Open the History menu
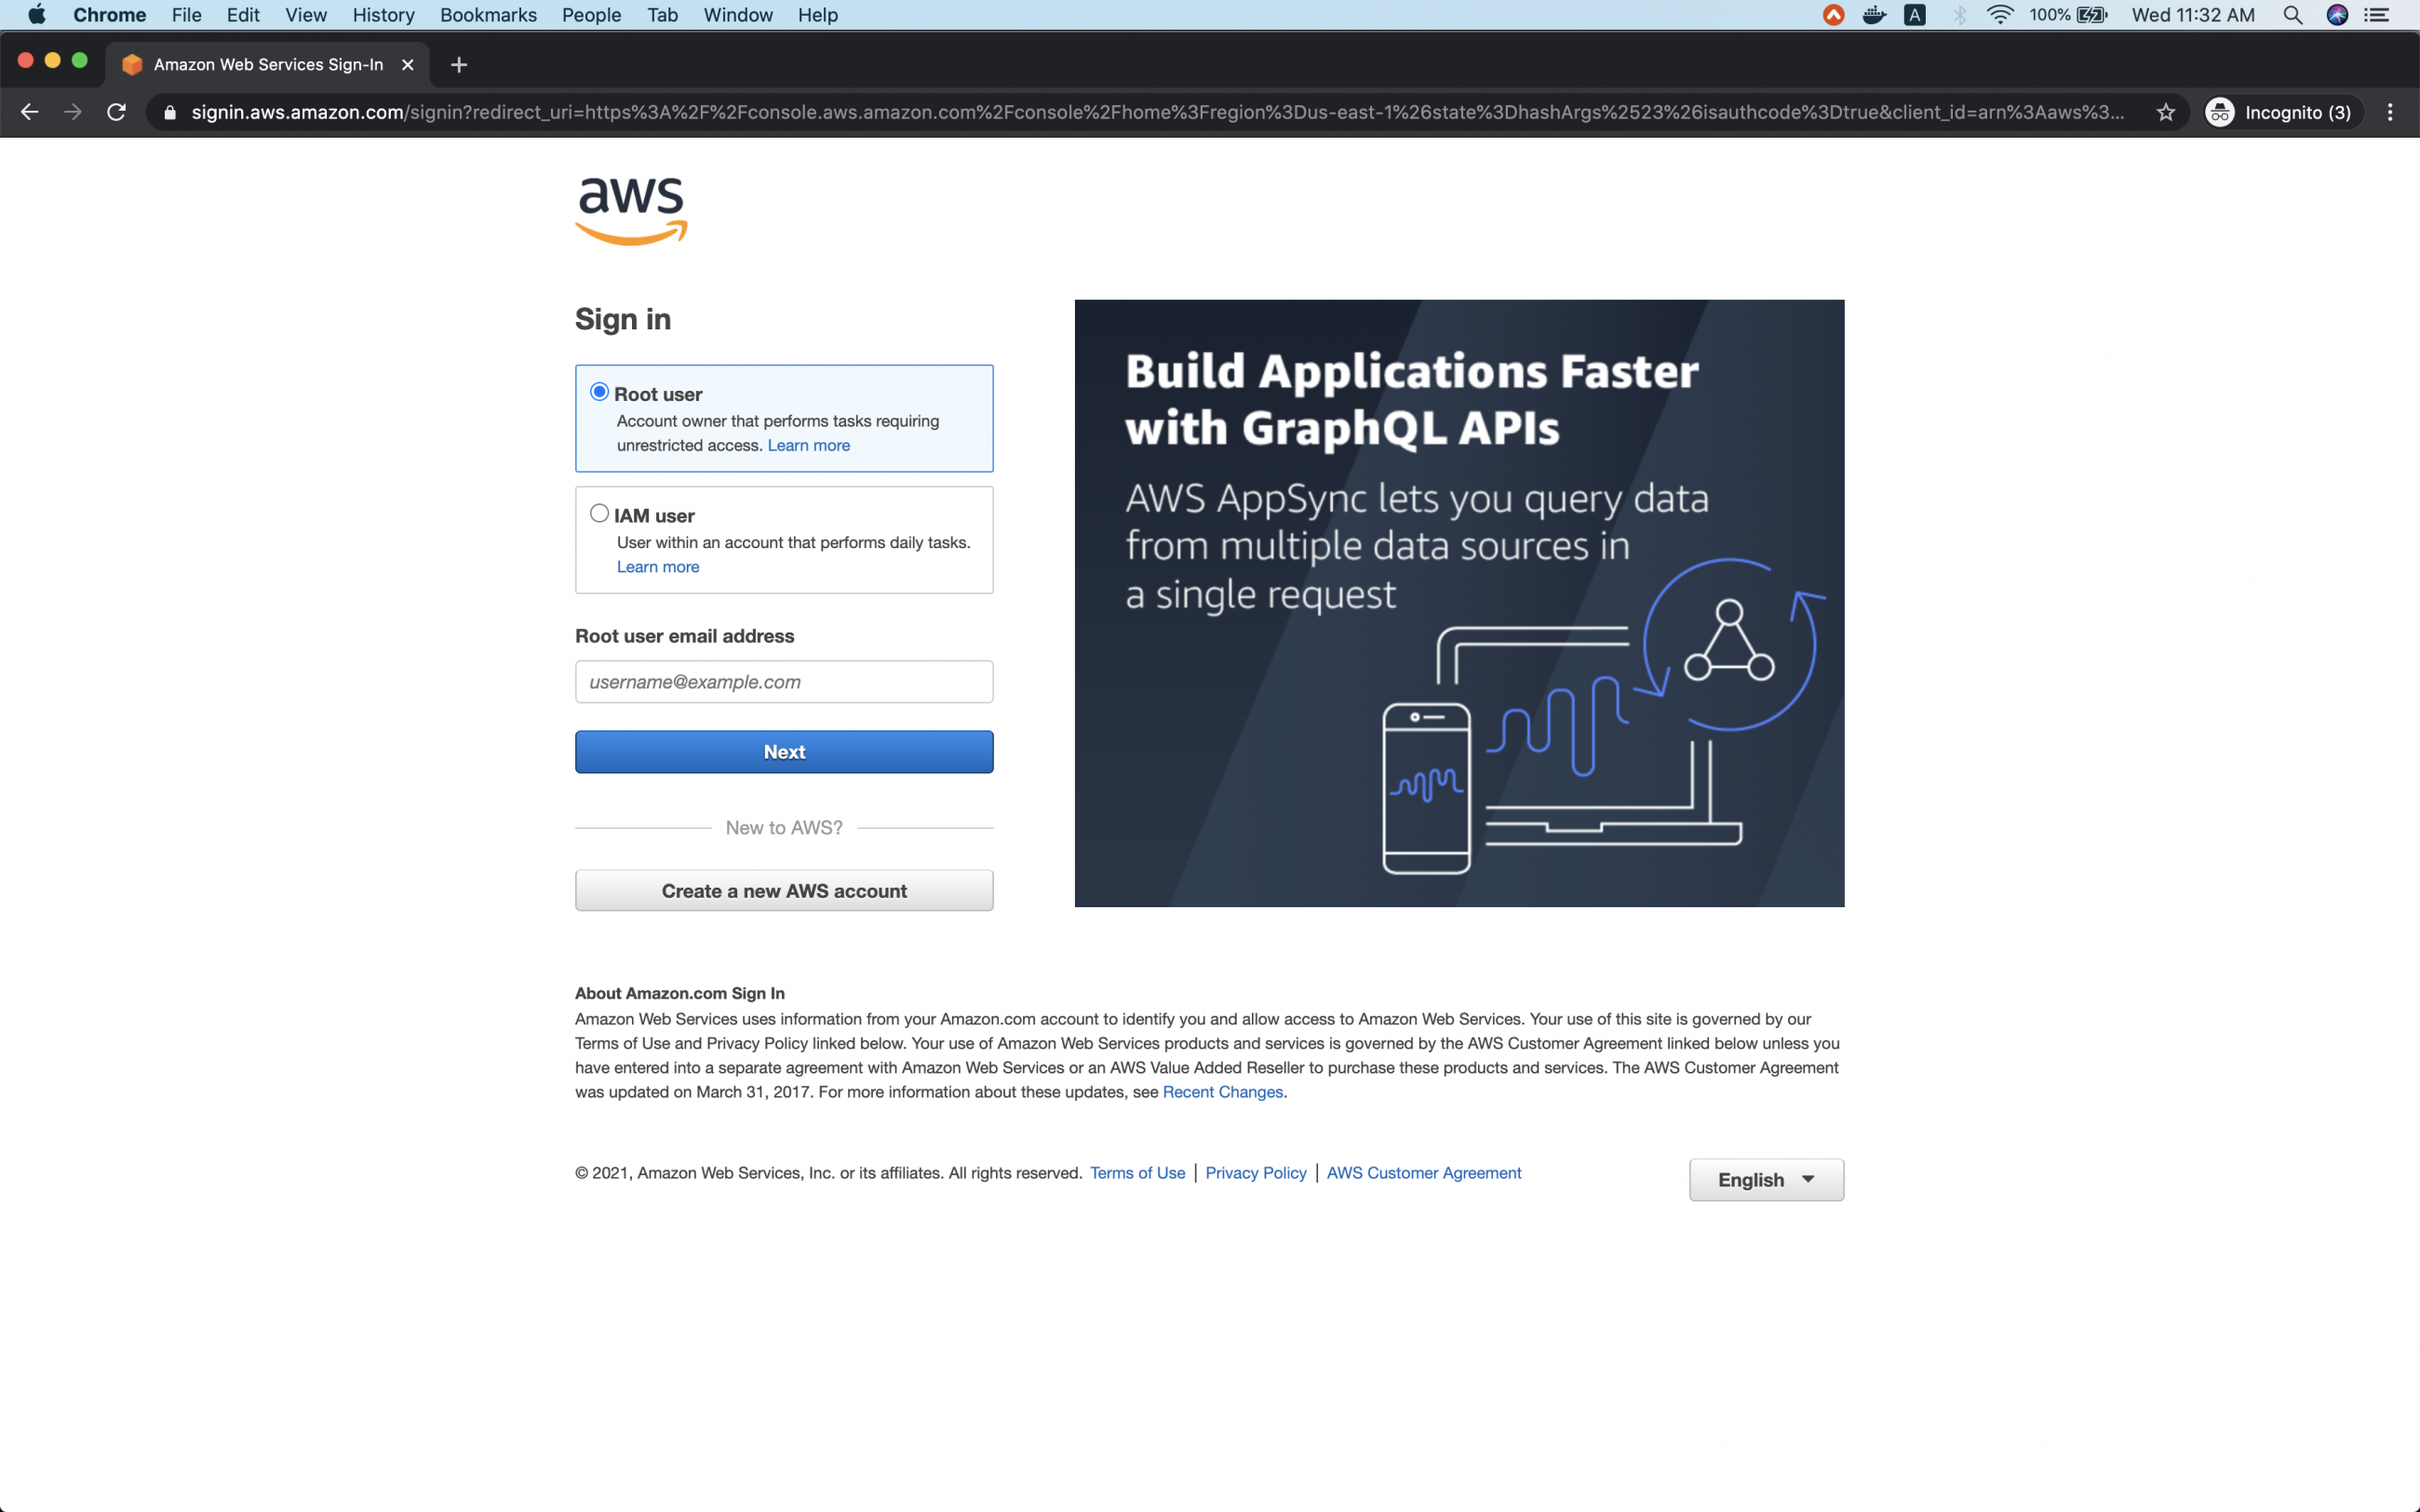Viewport: 2420px width, 1512px height. (383, 15)
